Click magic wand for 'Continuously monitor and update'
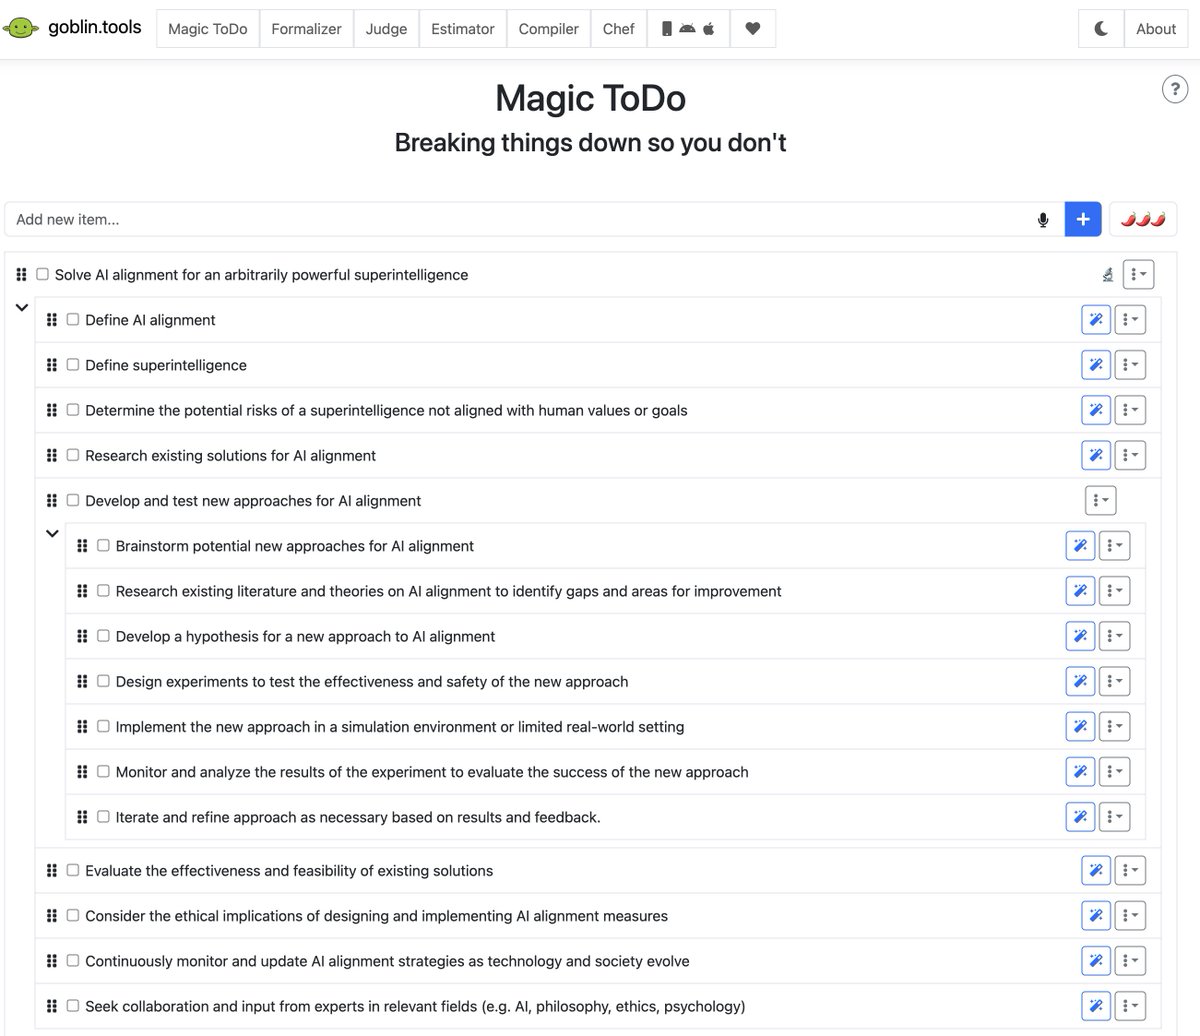Screen dimensions: 1200x1036 (1096, 961)
